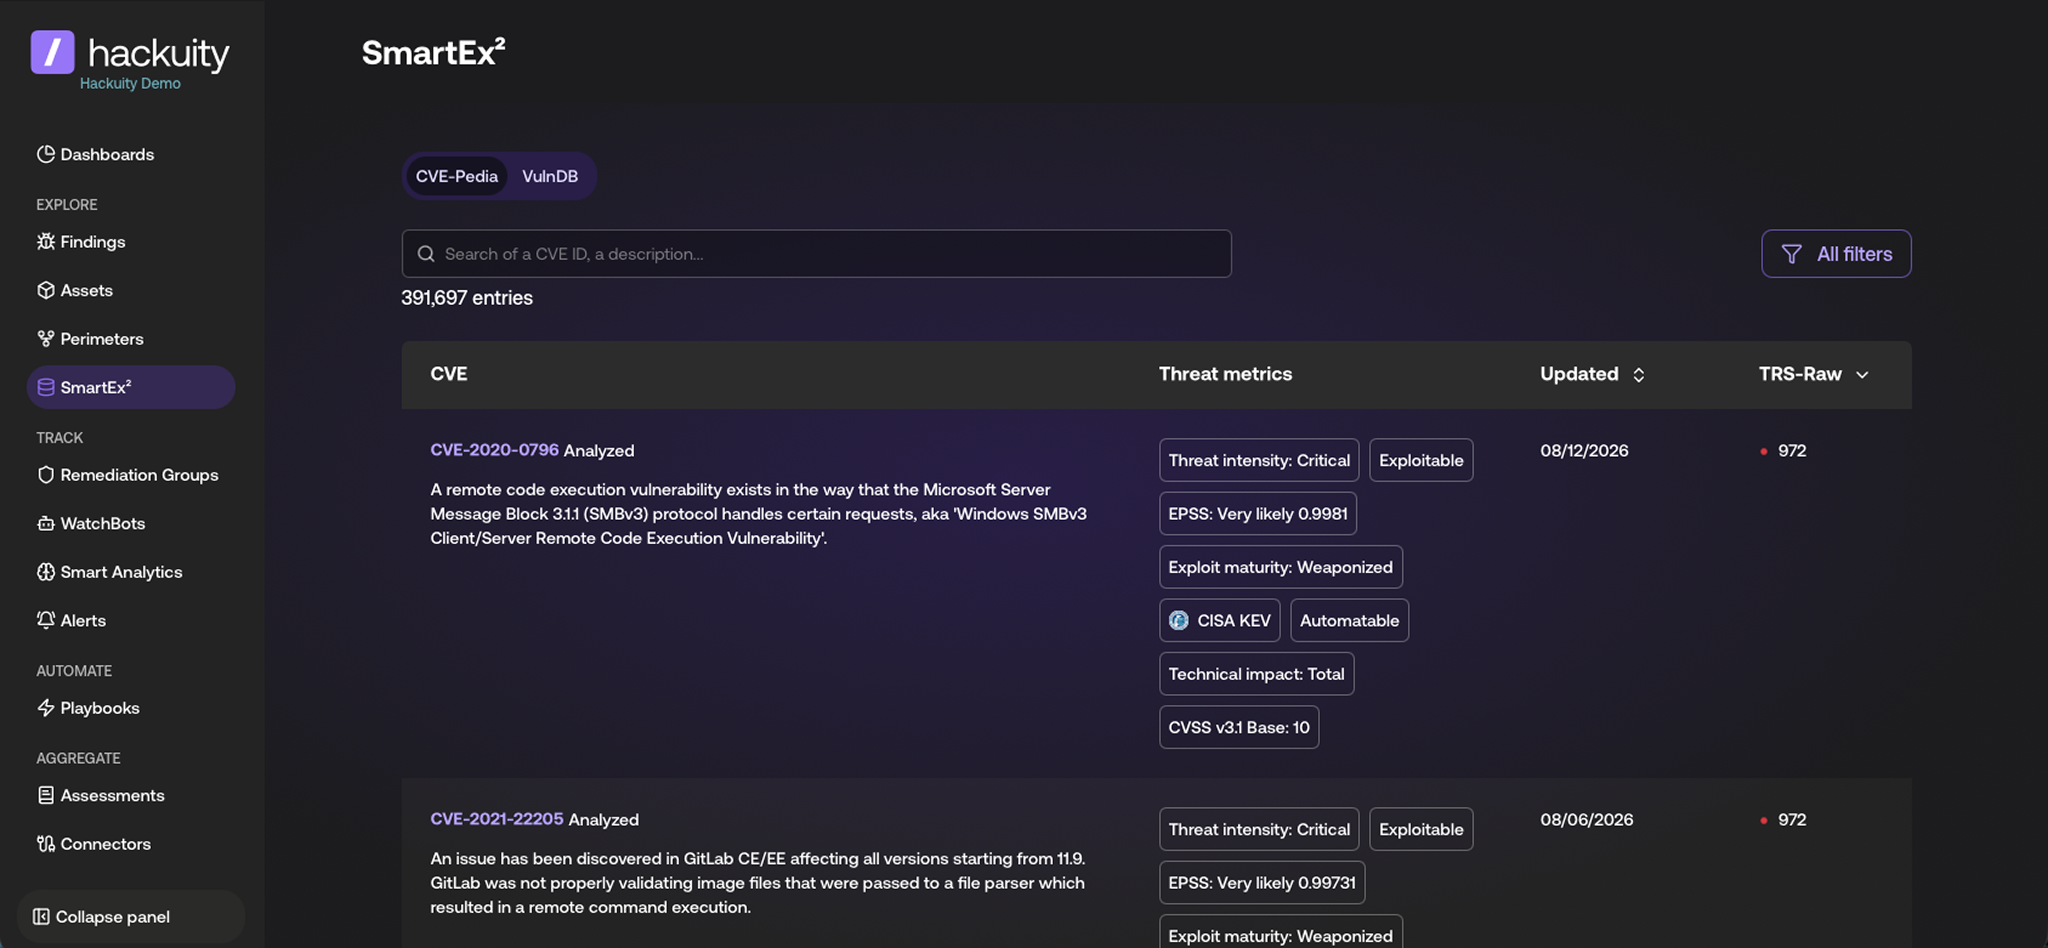This screenshot has height=948, width=2048.
Task: Select the CVE-Pedia toggle option
Action: coord(456,176)
